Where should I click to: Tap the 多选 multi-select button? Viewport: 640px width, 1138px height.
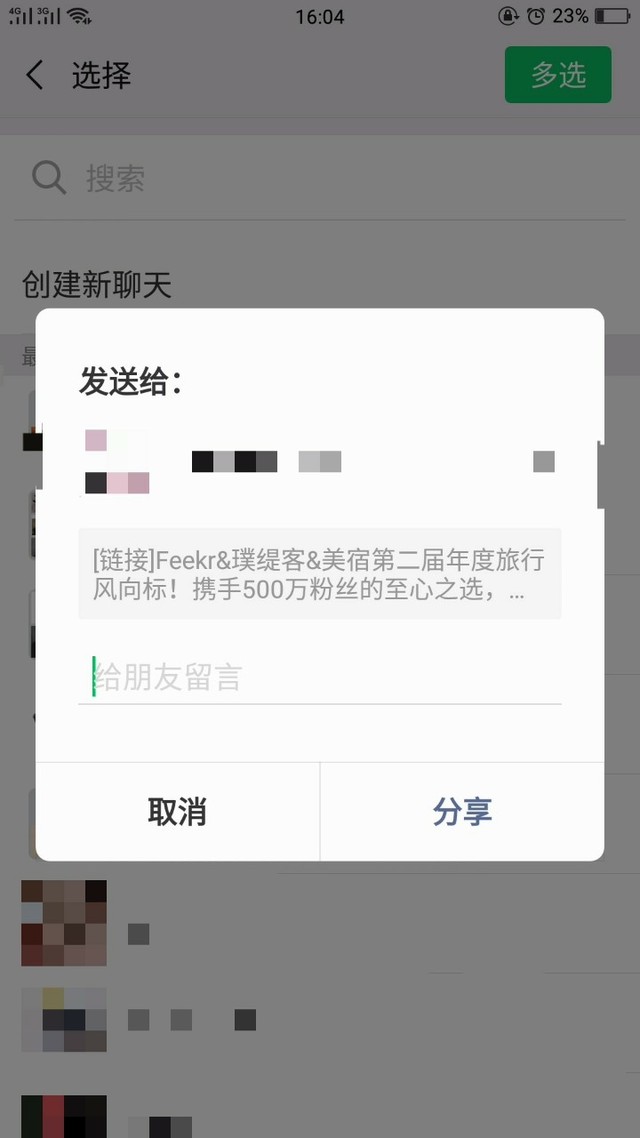click(558, 75)
